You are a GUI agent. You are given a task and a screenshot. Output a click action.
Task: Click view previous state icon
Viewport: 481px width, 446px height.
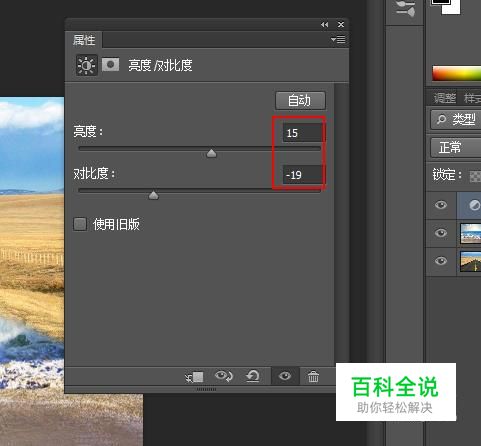tap(224, 376)
